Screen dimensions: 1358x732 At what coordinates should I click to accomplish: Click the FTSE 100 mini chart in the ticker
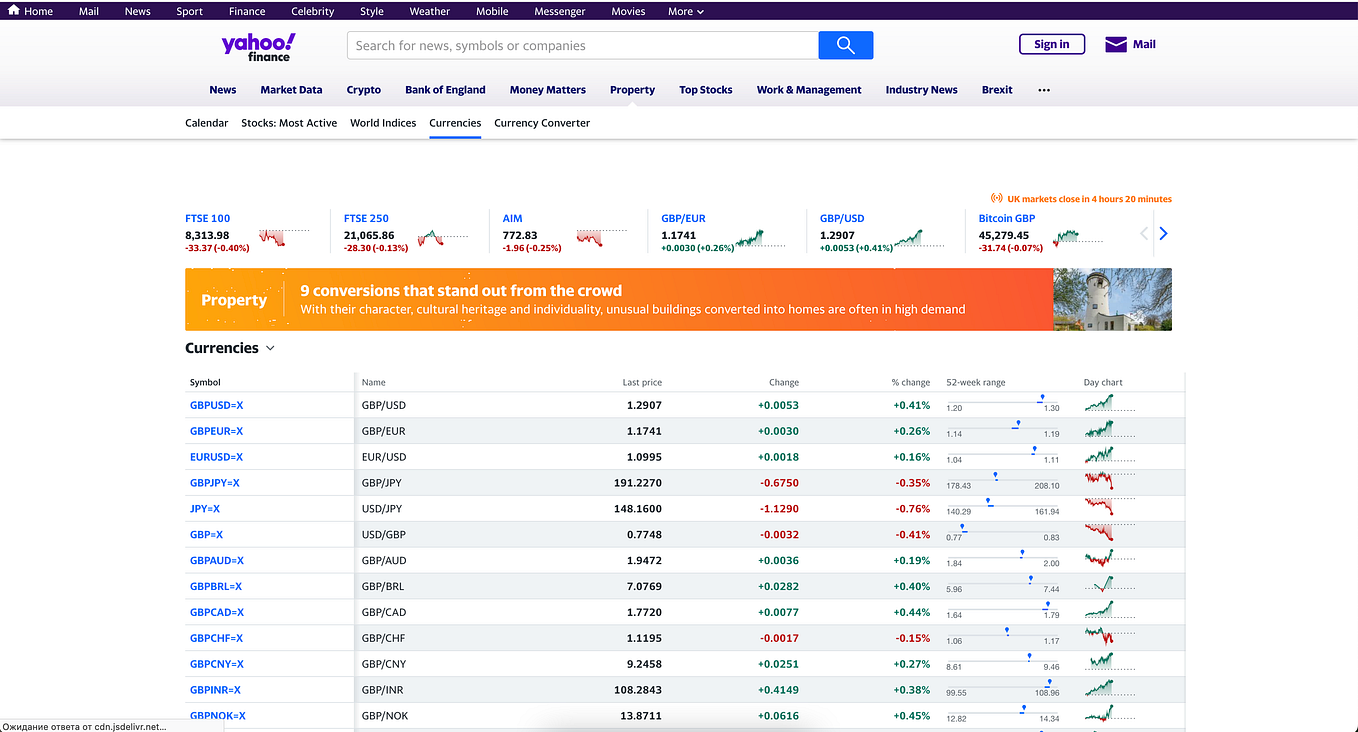[272, 237]
